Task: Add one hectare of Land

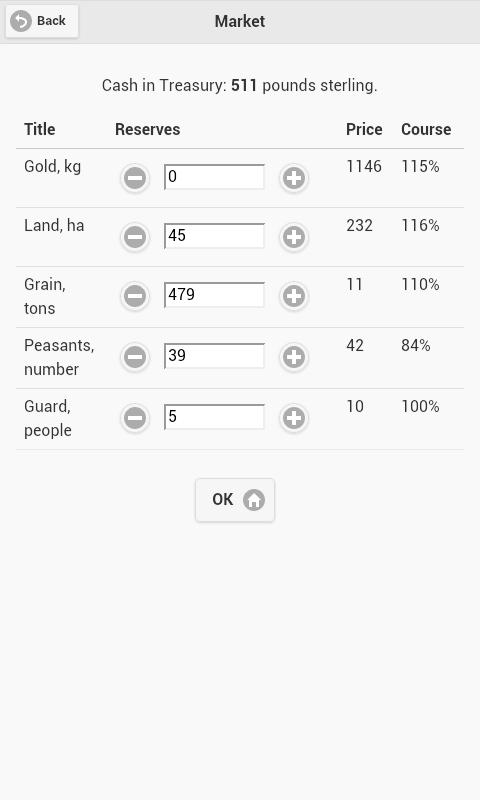Action: (x=294, y=237)
